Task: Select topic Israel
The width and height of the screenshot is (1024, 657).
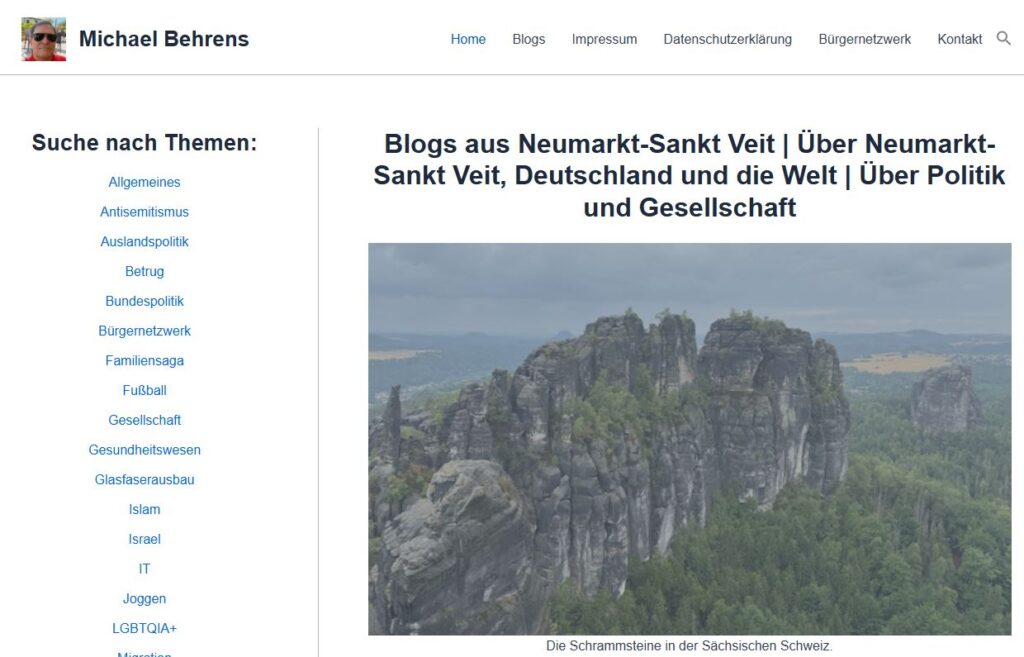Action: click(x=144, y=539)
